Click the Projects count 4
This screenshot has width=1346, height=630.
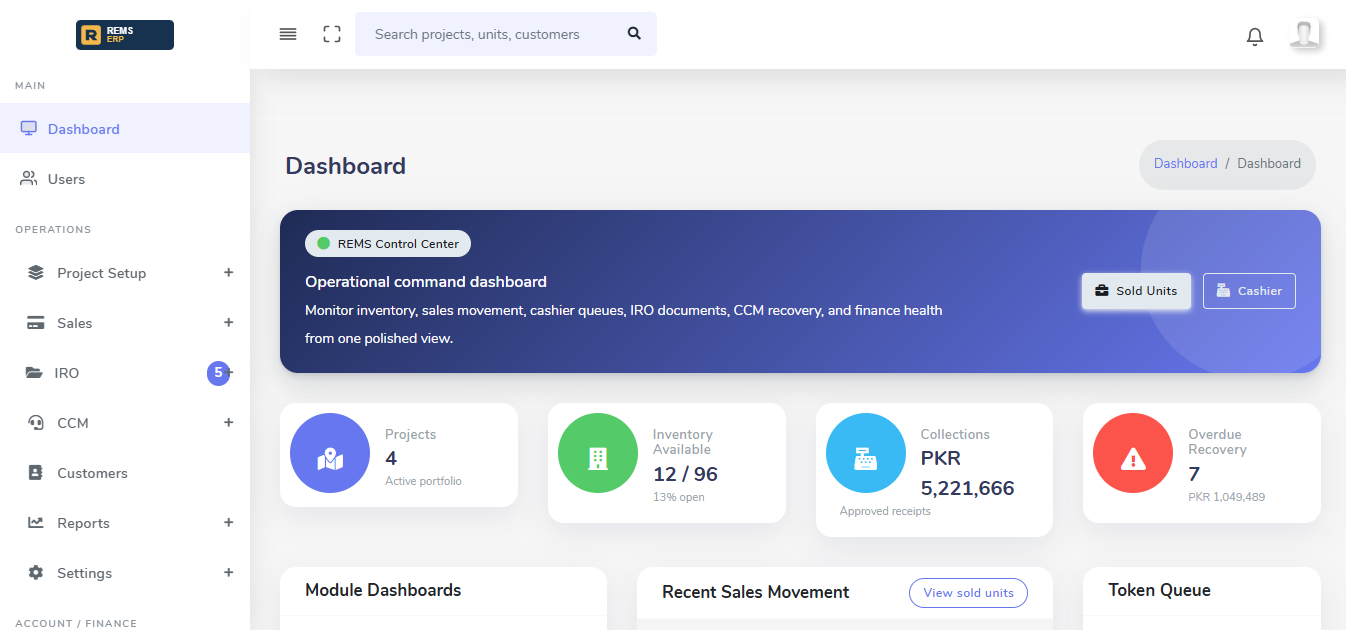click(x=391, y=459)
